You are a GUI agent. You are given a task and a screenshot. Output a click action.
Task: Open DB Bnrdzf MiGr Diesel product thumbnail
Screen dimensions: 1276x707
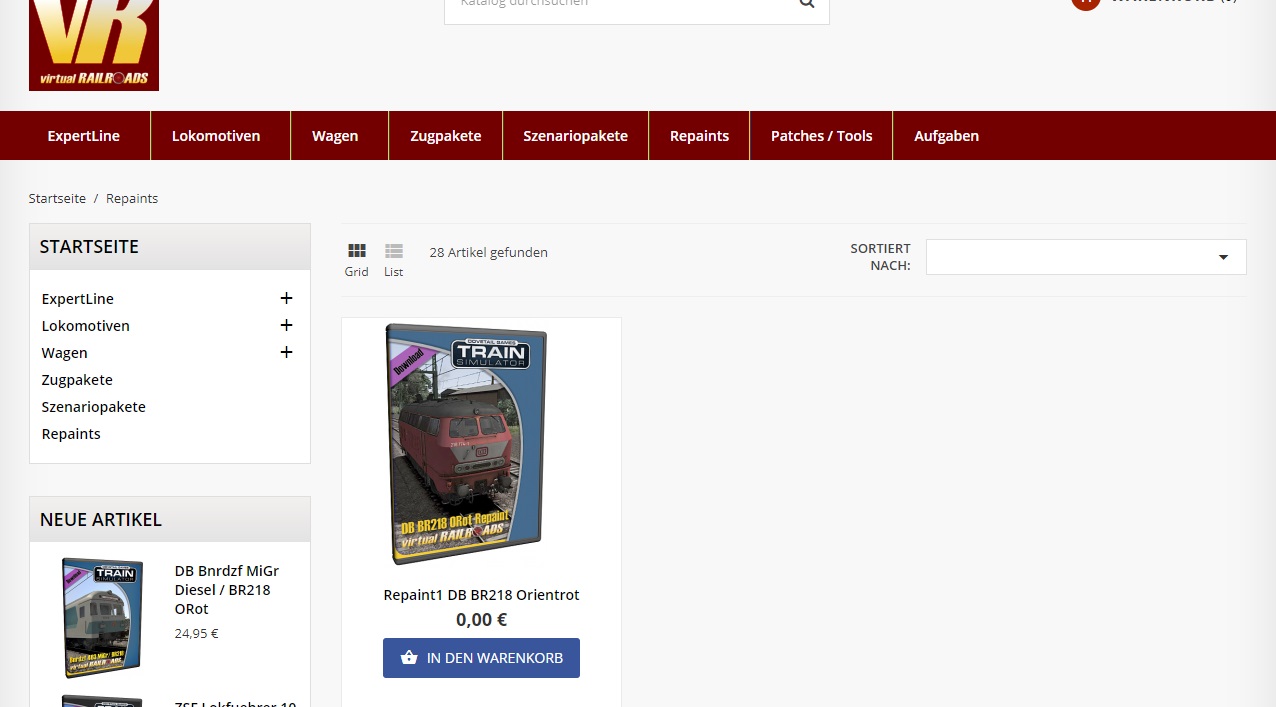pyautogui.click(x=102, y=617)
